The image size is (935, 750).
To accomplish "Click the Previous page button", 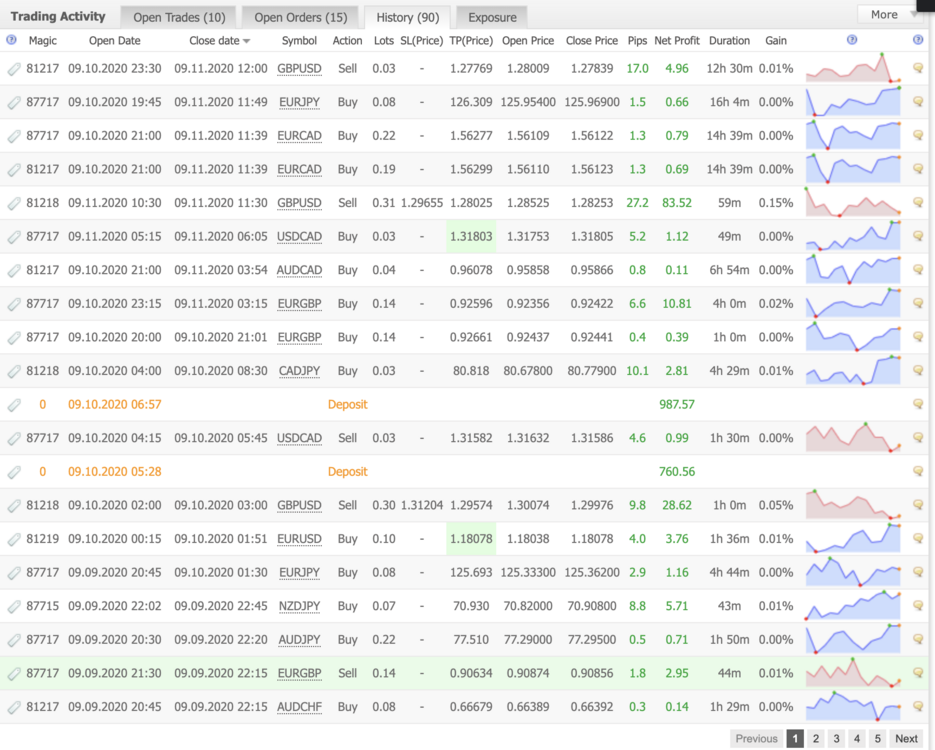I will 756,739.
